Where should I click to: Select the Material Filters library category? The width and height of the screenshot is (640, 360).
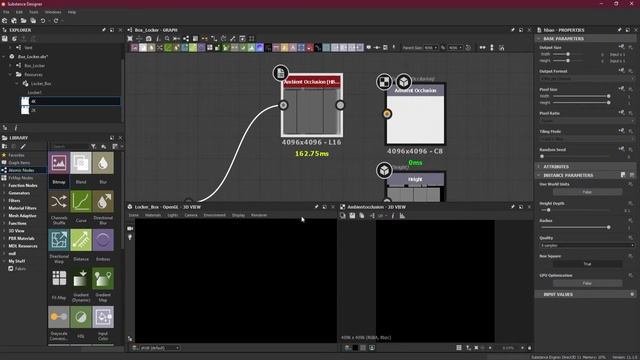(x=22, y=208)
